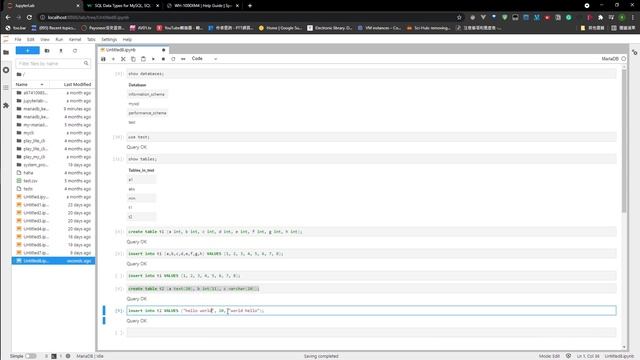Sort files by Name column
The image size is (640, 360).
click(29, 84)
